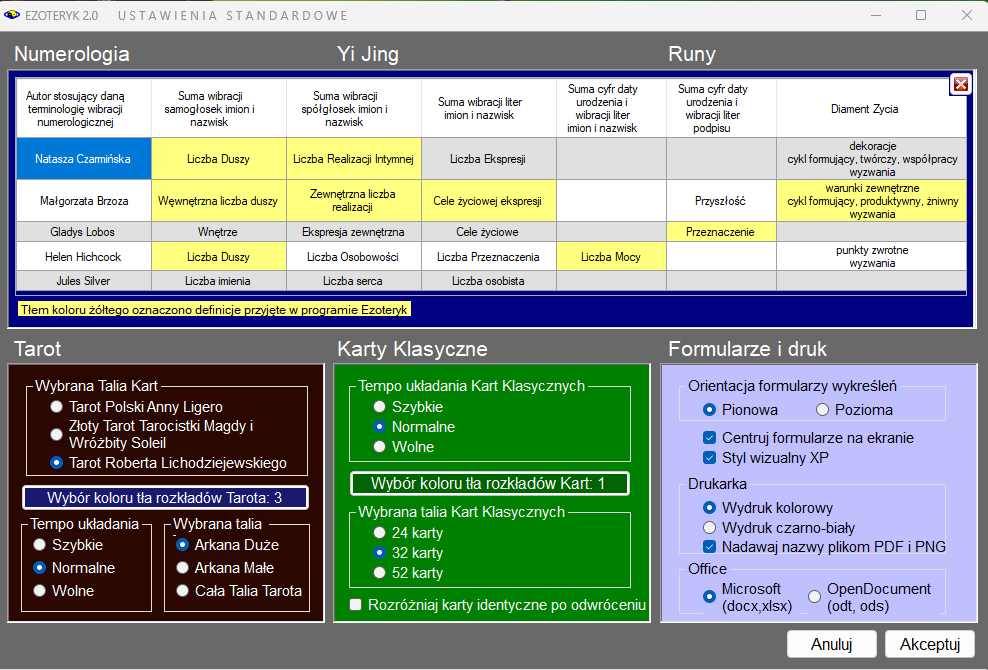Toggle Styl wizualny XP checkbox

point(710,458)
